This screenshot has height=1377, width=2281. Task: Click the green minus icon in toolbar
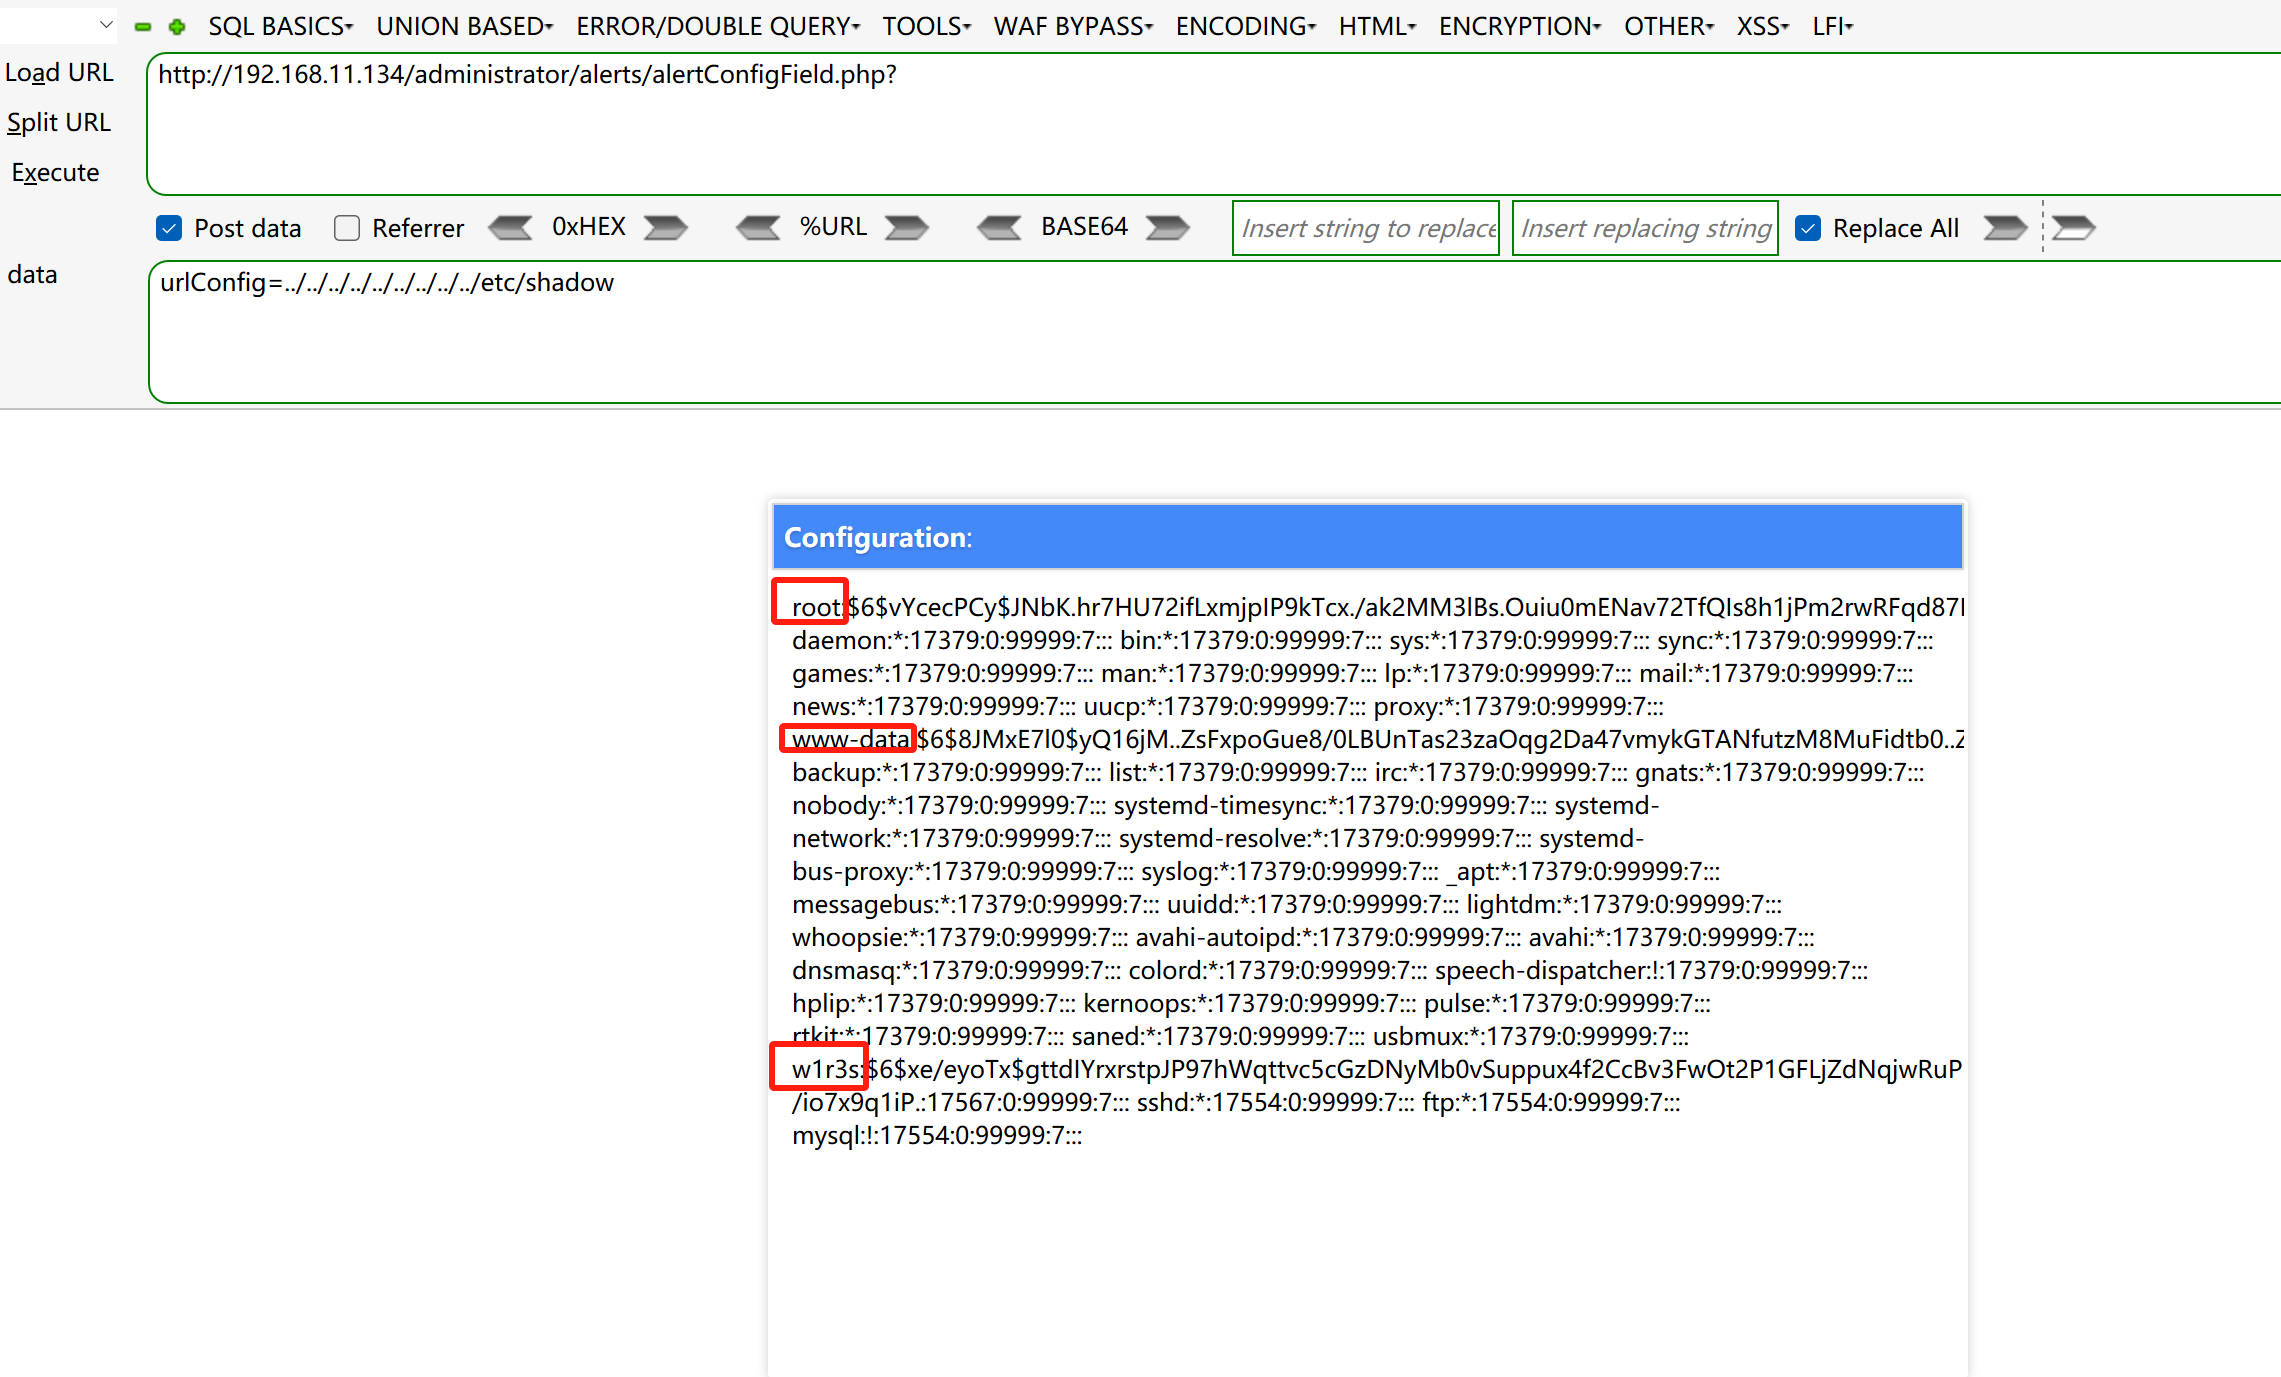(143, 27)
